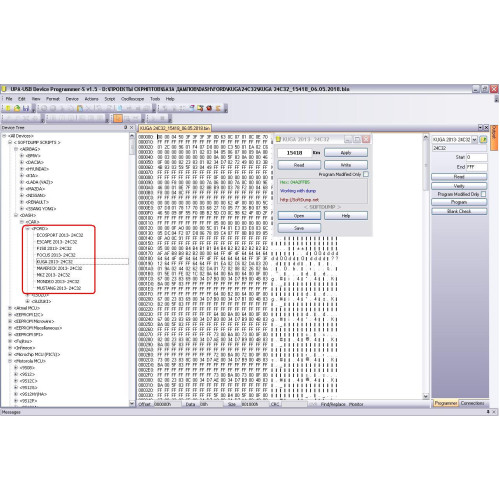Expand the Atmel MCU tree node

[x=10, y=308]
